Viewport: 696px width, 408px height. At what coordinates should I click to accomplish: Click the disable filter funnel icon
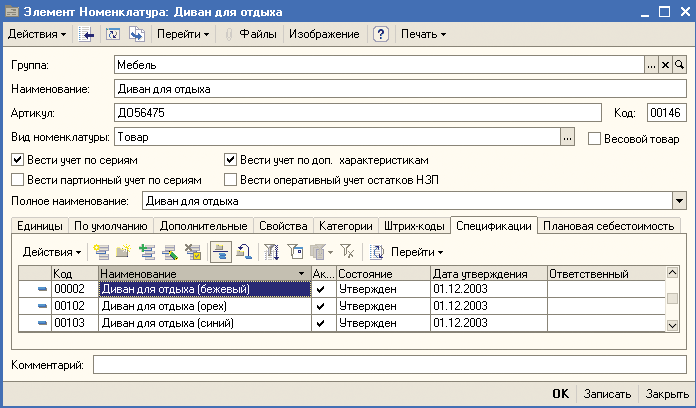click(x=347, y=251)
